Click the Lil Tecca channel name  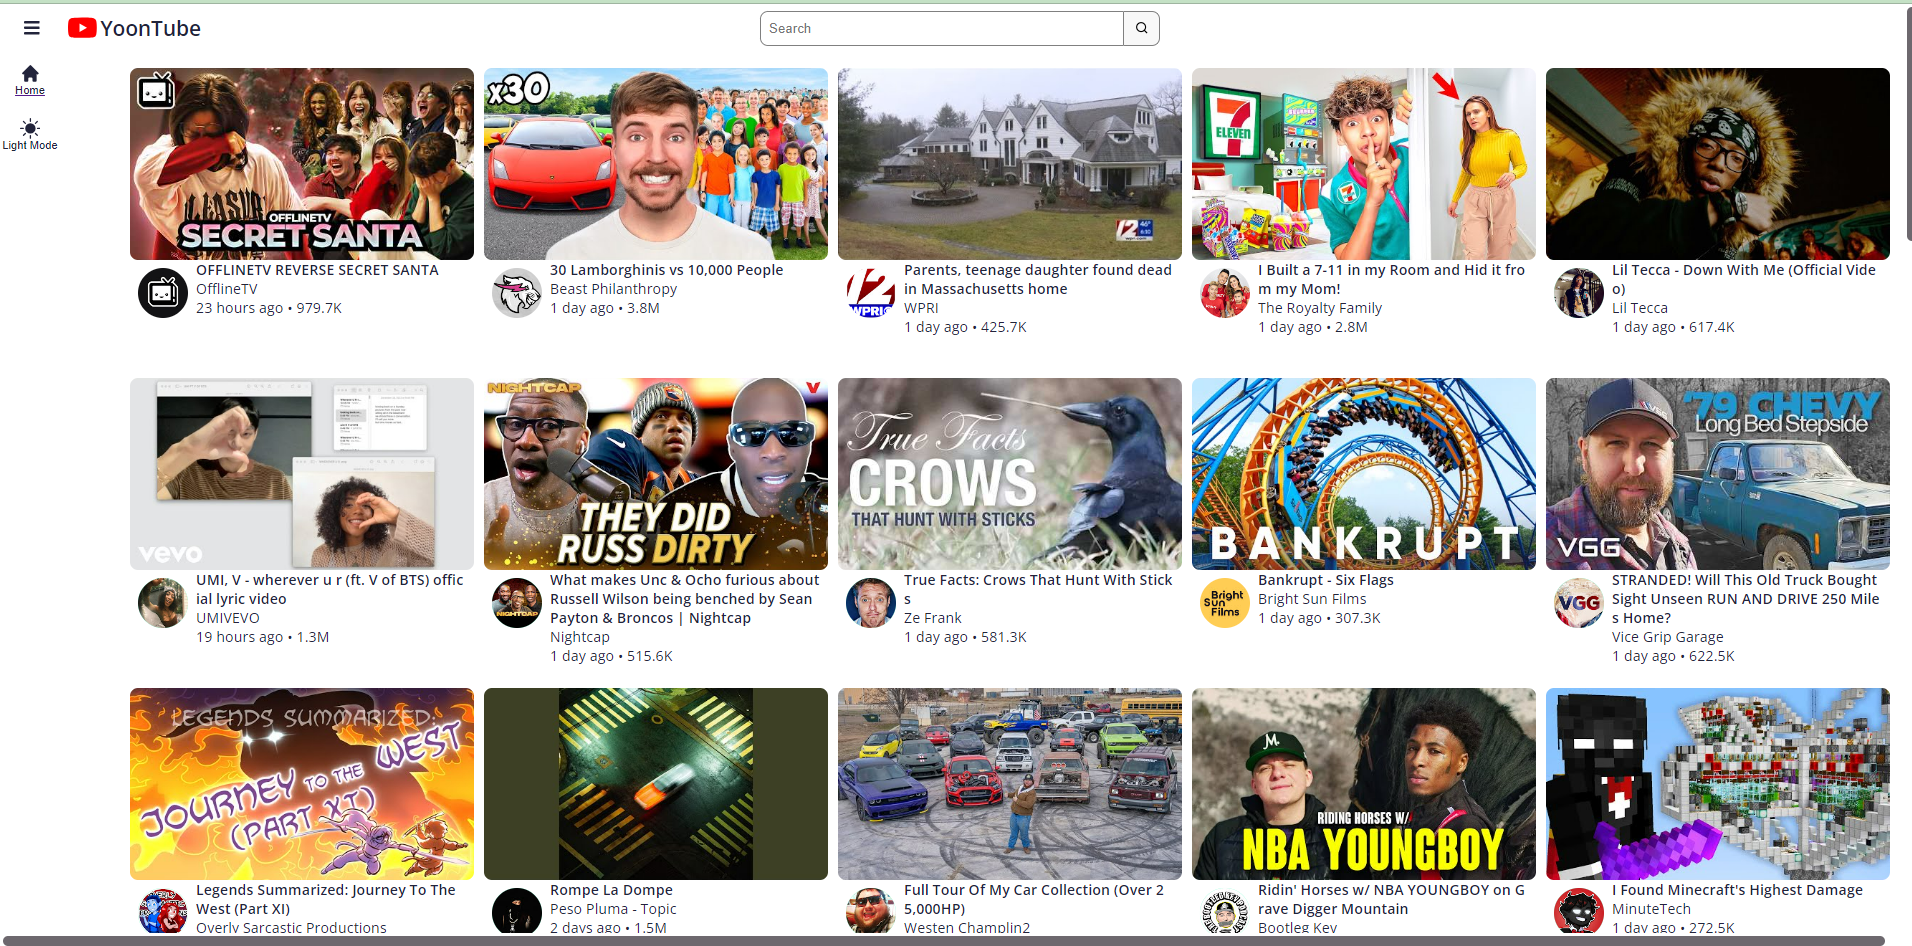(1639, 308)
